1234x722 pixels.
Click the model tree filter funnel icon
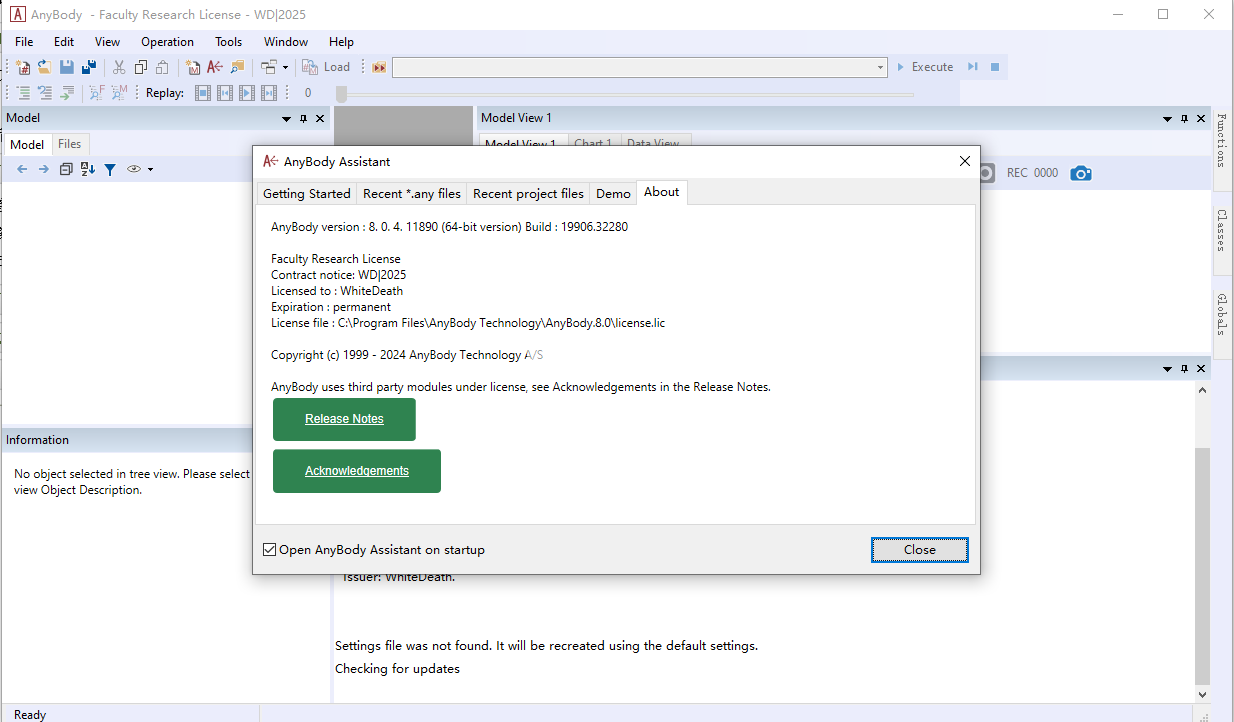click(x=110, y=169)
